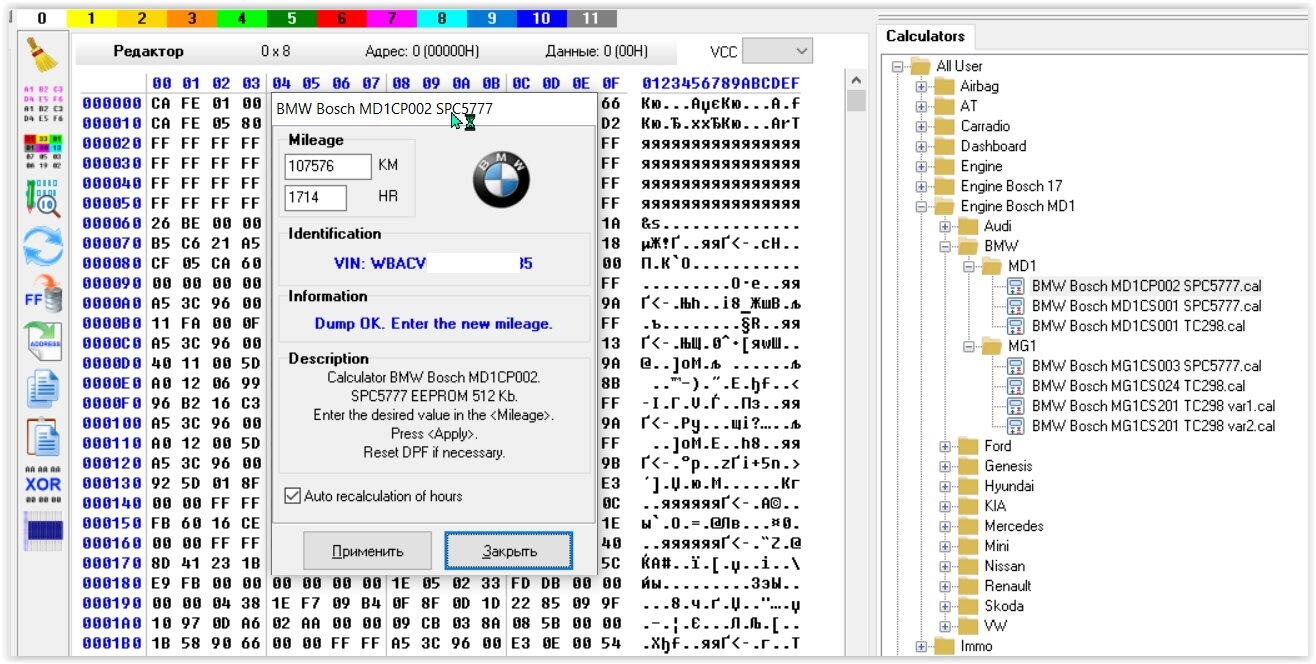The image size is (1316, 664).
Task: Collapse the MG1 subfolder
Action: point(969,346)
